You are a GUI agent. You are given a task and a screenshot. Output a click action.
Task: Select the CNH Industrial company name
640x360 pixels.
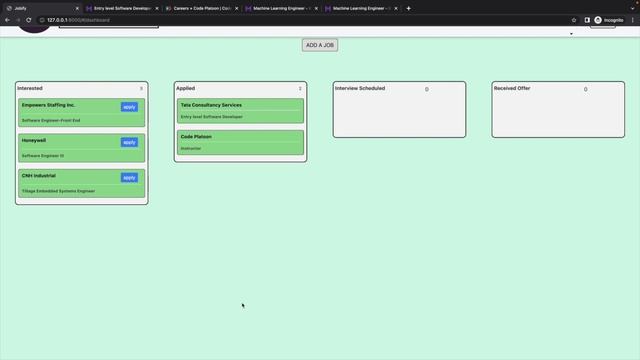(x=39, y=176)
